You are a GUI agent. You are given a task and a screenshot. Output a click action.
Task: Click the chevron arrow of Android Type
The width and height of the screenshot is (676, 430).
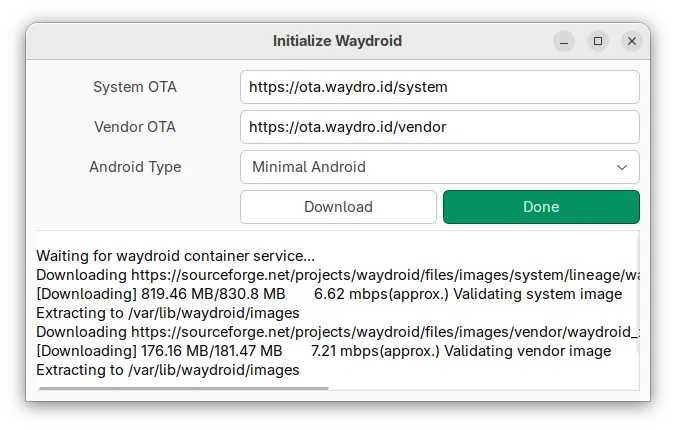622,167
